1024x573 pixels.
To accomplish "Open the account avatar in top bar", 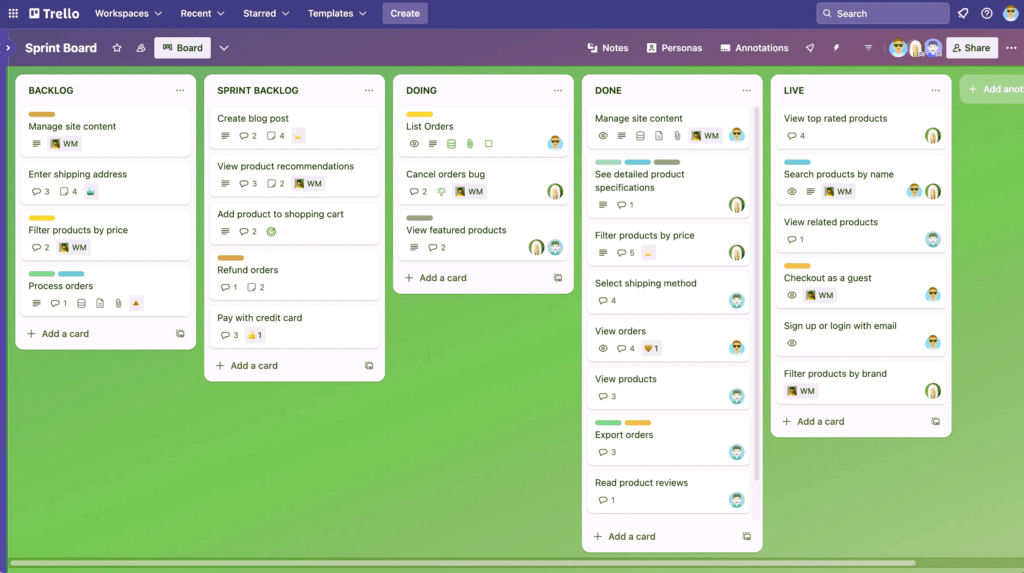I will [1010, 13].
